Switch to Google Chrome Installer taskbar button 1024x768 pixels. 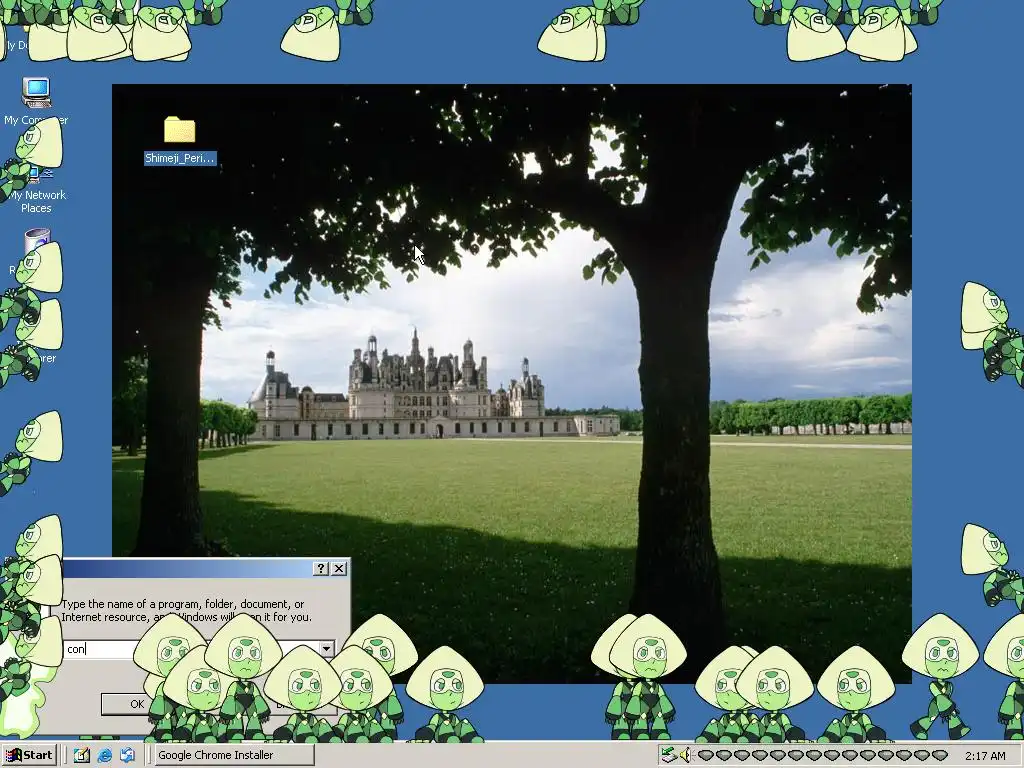point(236,755)
